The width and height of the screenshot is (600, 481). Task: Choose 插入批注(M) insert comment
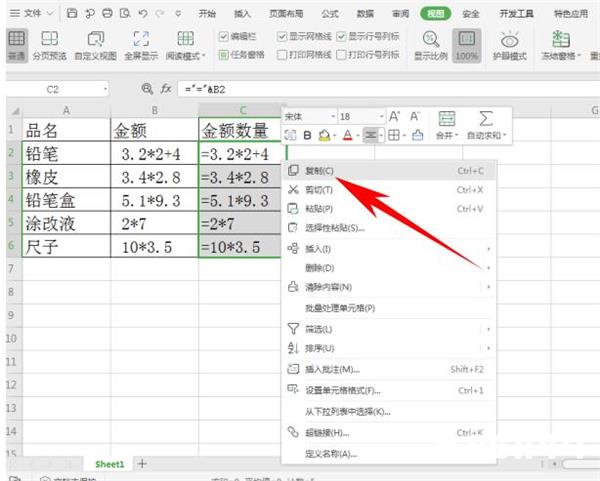[x=388, y=370]
